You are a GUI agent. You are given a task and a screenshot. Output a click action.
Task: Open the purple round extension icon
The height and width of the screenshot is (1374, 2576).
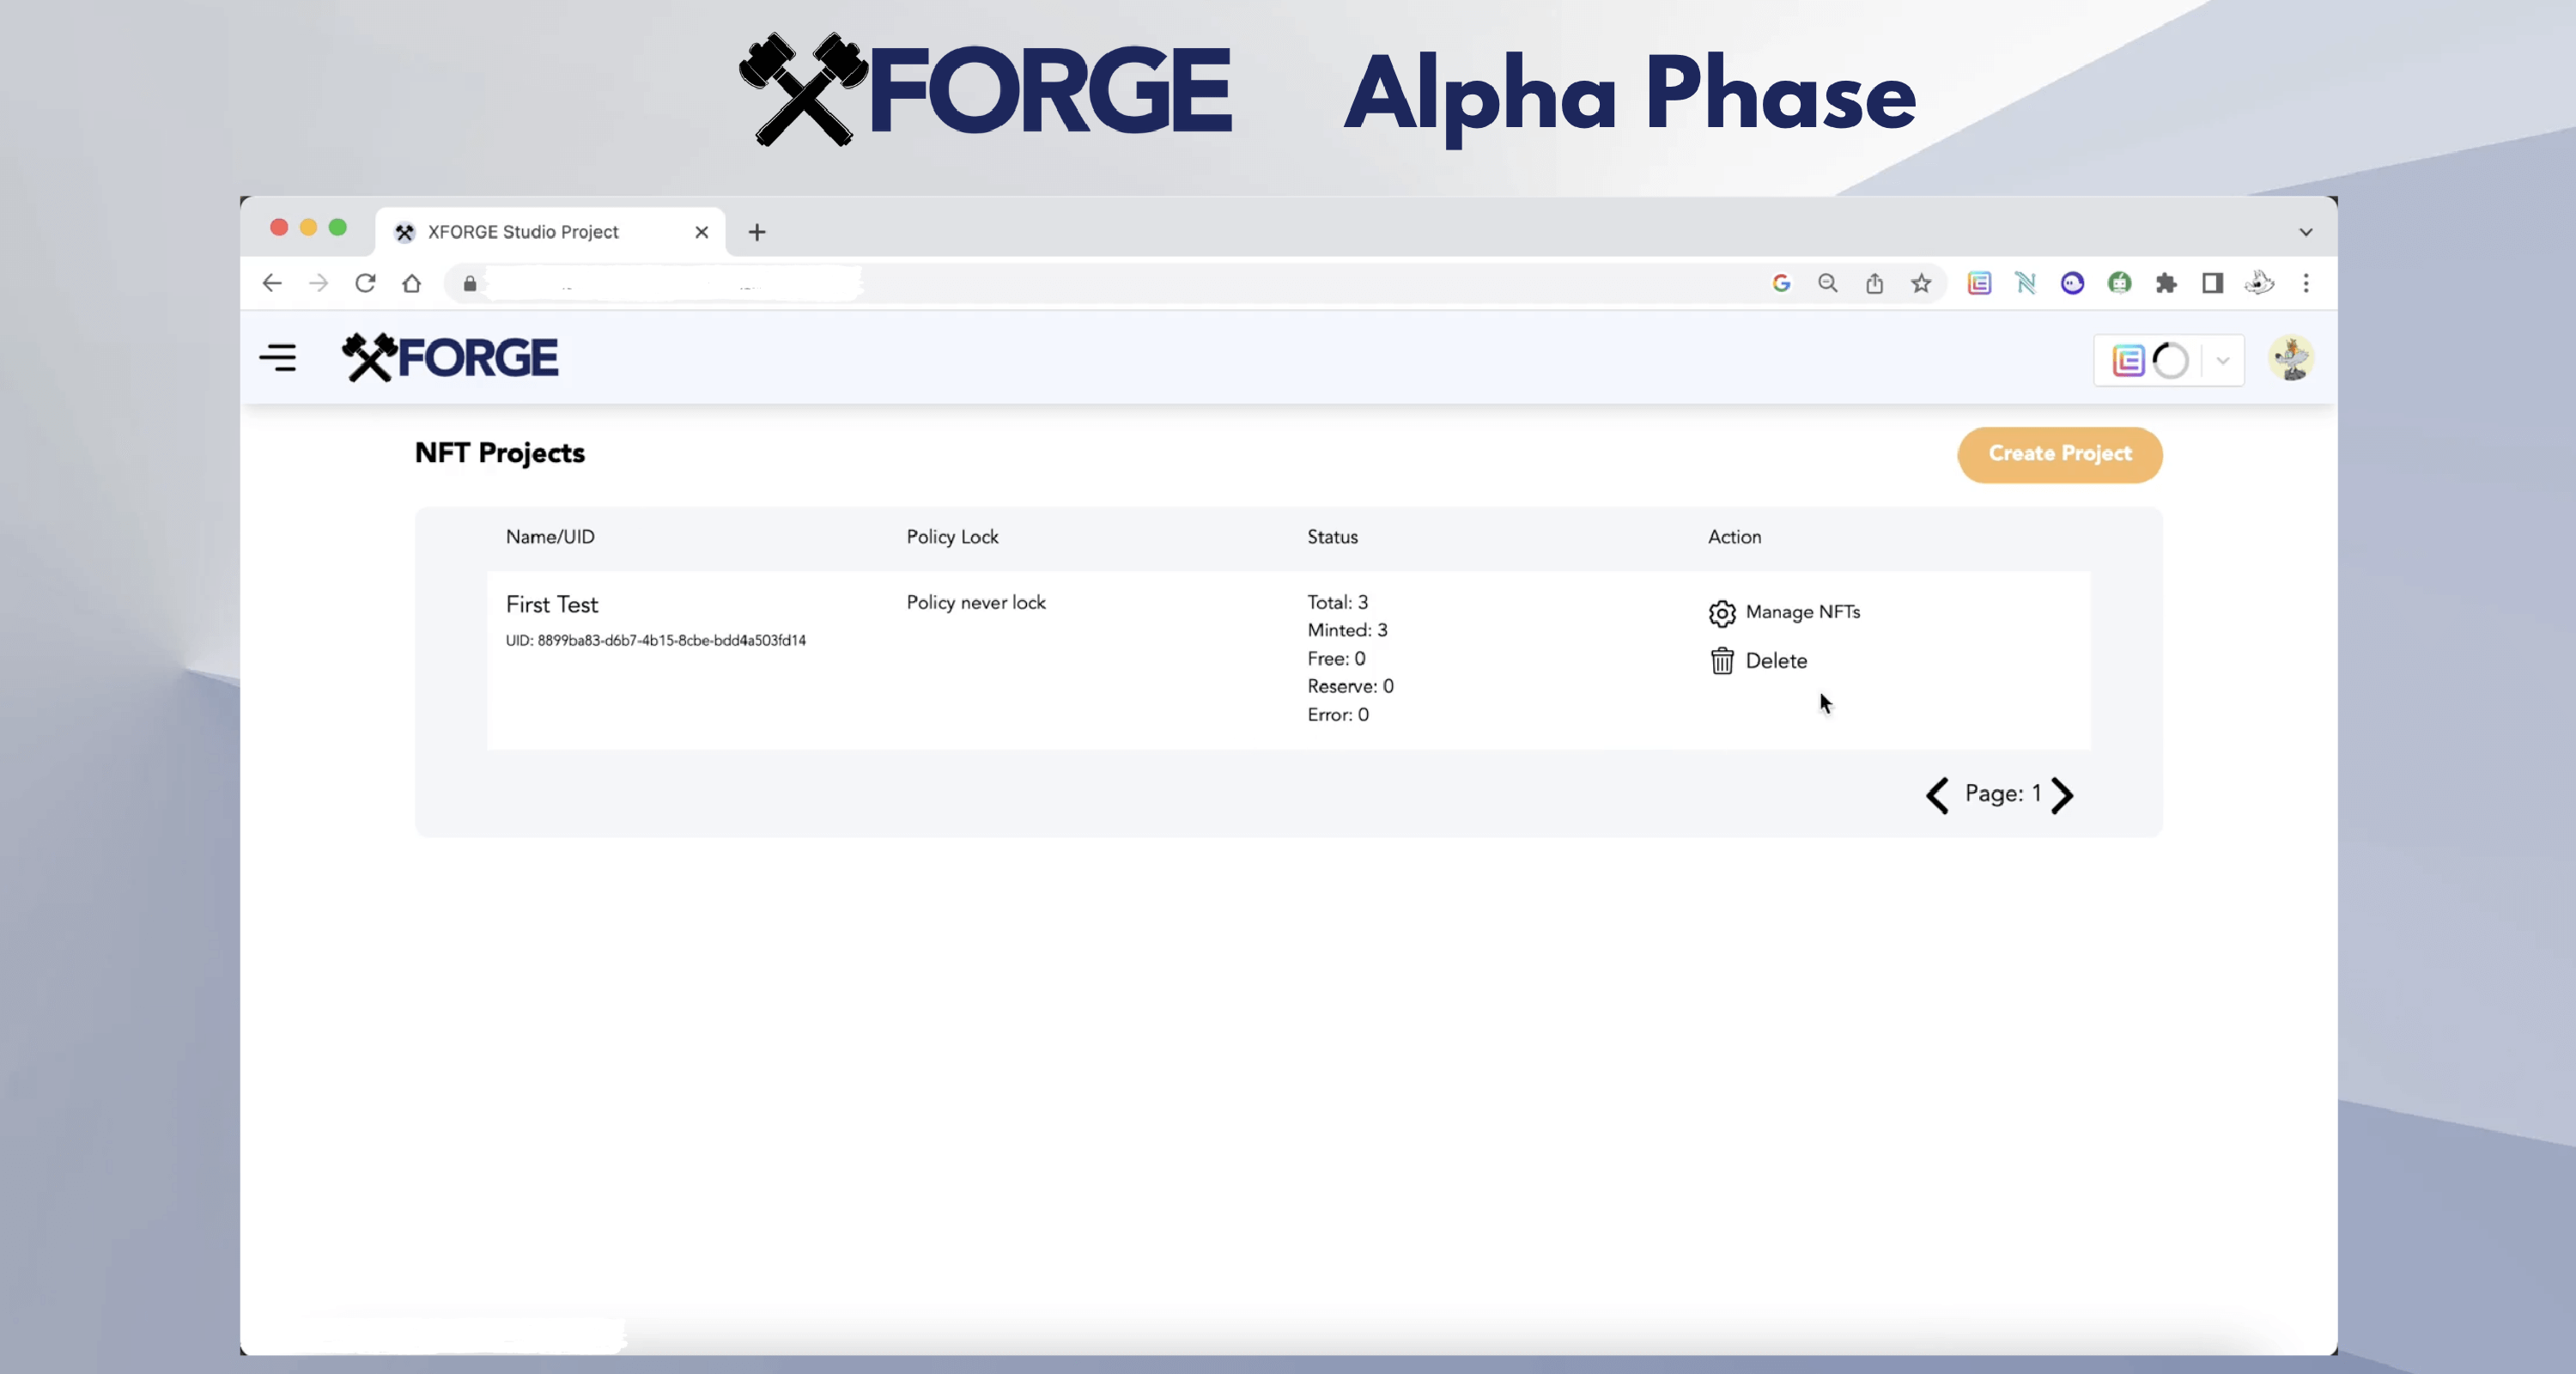[x=2073, y=284]
